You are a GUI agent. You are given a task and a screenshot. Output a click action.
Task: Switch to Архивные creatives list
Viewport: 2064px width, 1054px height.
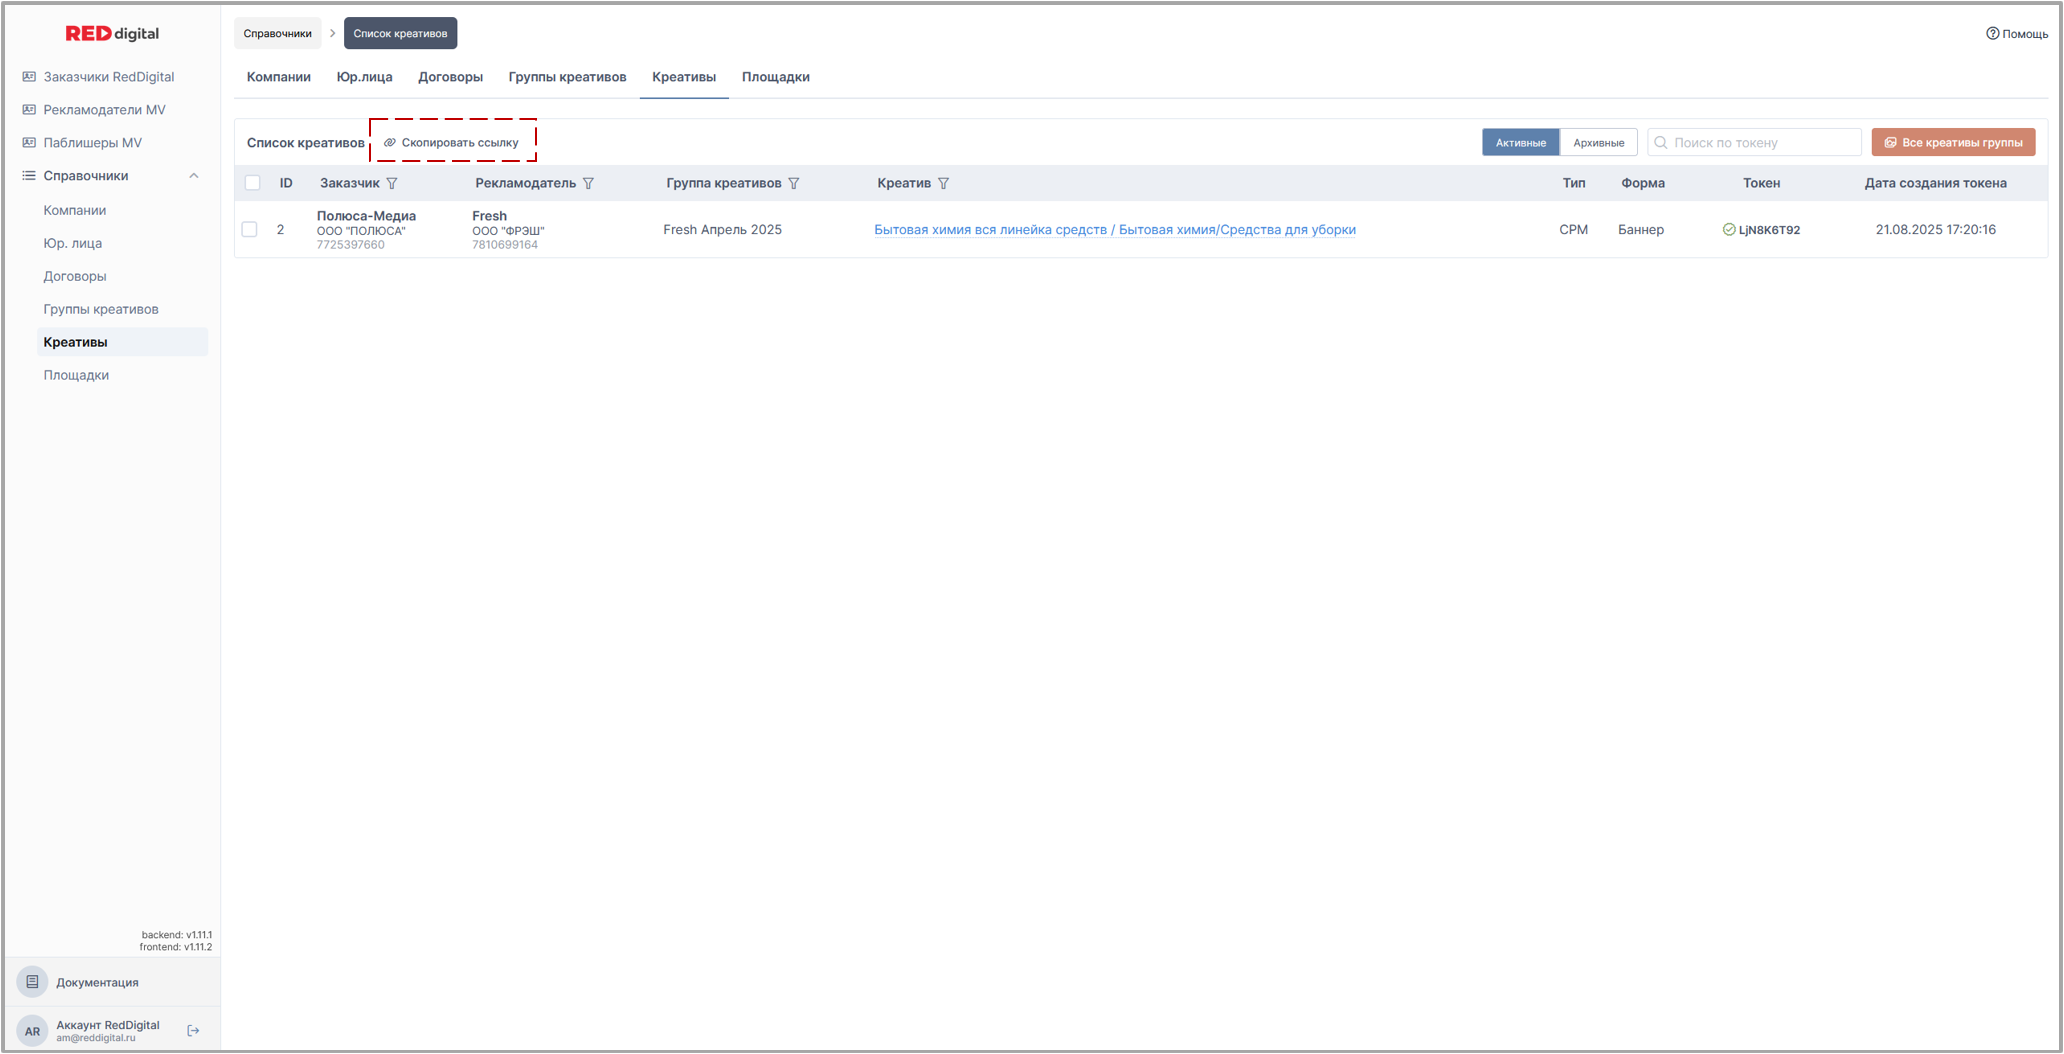tap(1598, 143)
